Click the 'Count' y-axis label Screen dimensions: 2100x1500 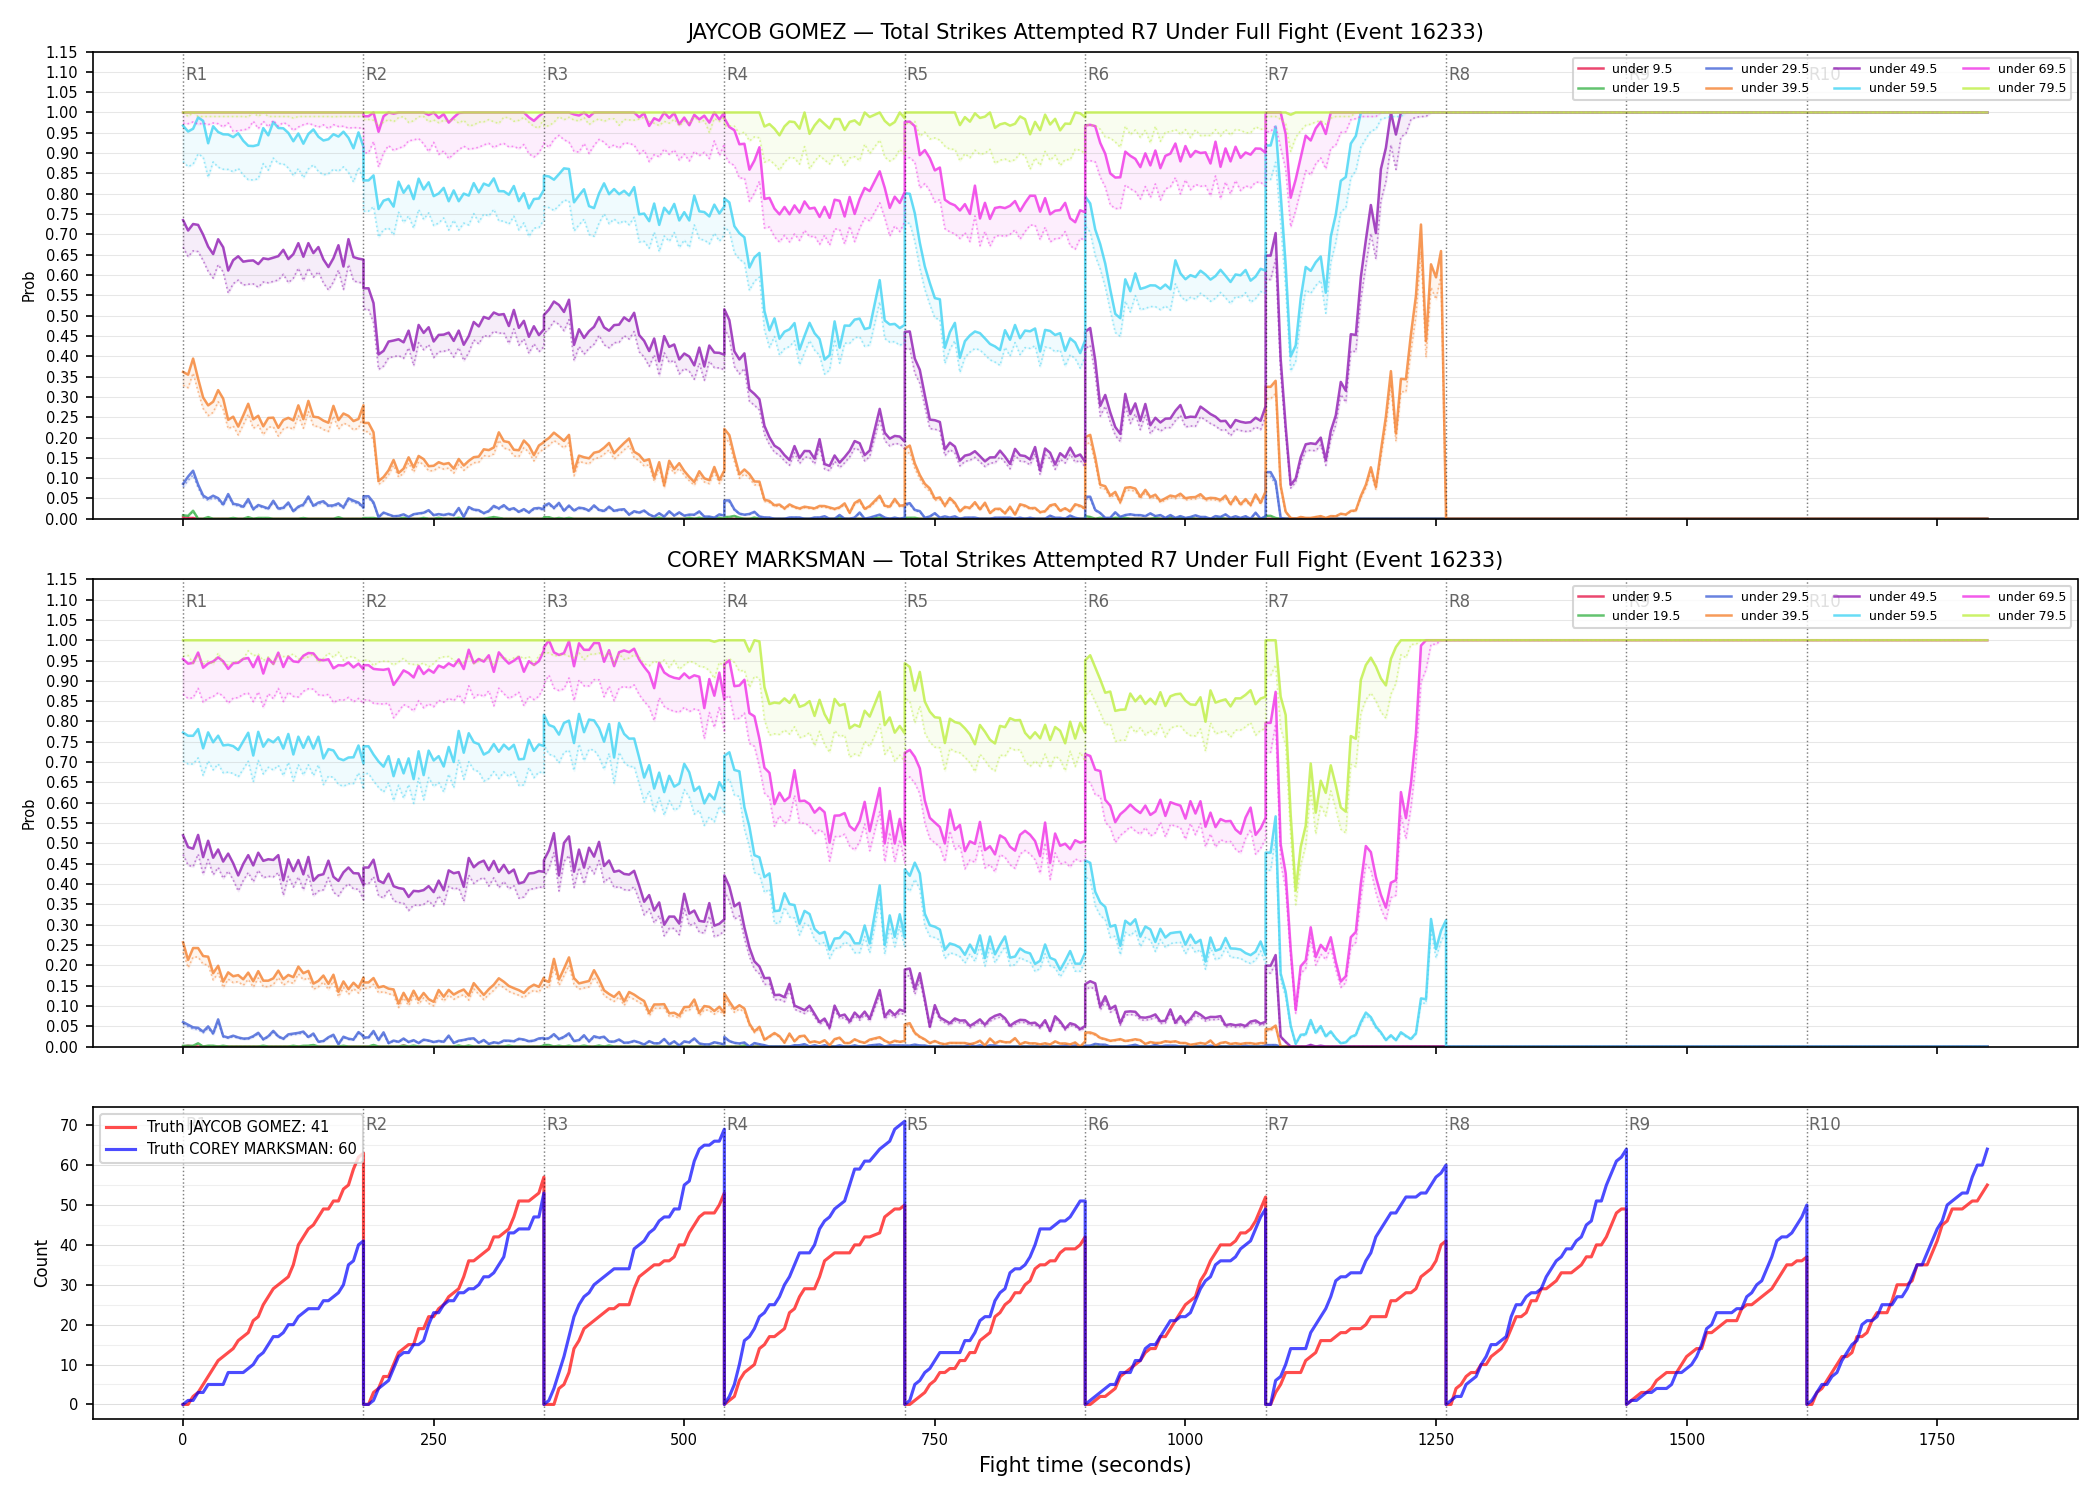pos(41,1263)
